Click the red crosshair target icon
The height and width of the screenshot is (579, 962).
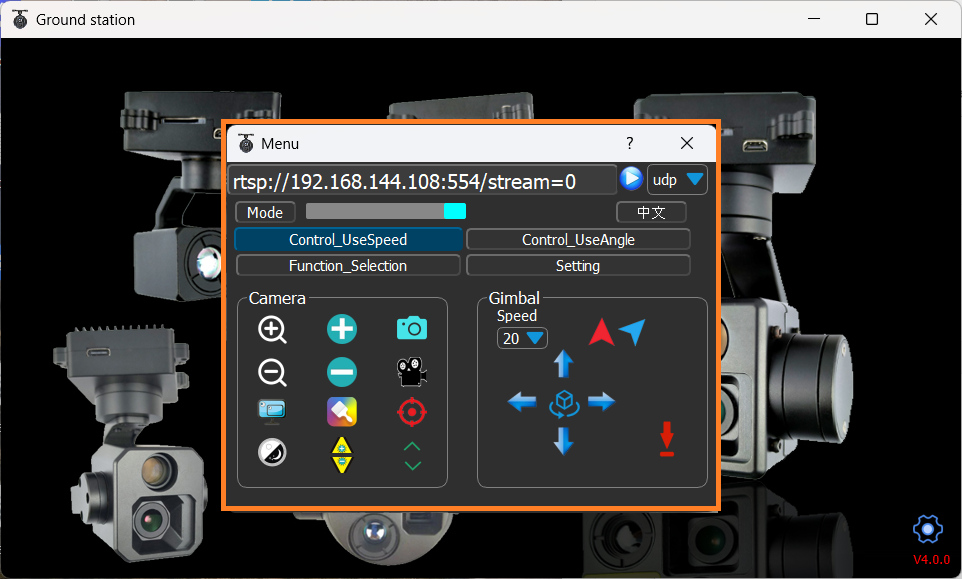pos(411,411)
